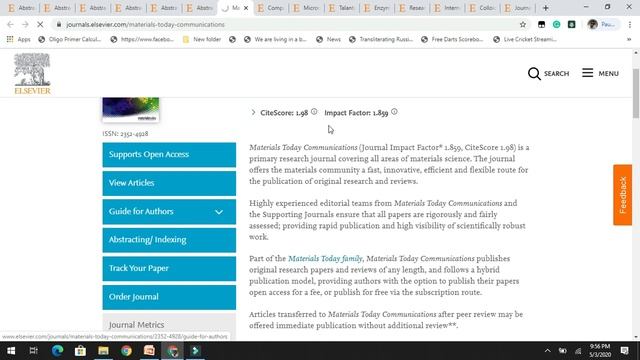Go forward in browser history
The image size is (640, 360).
(25, 24)
